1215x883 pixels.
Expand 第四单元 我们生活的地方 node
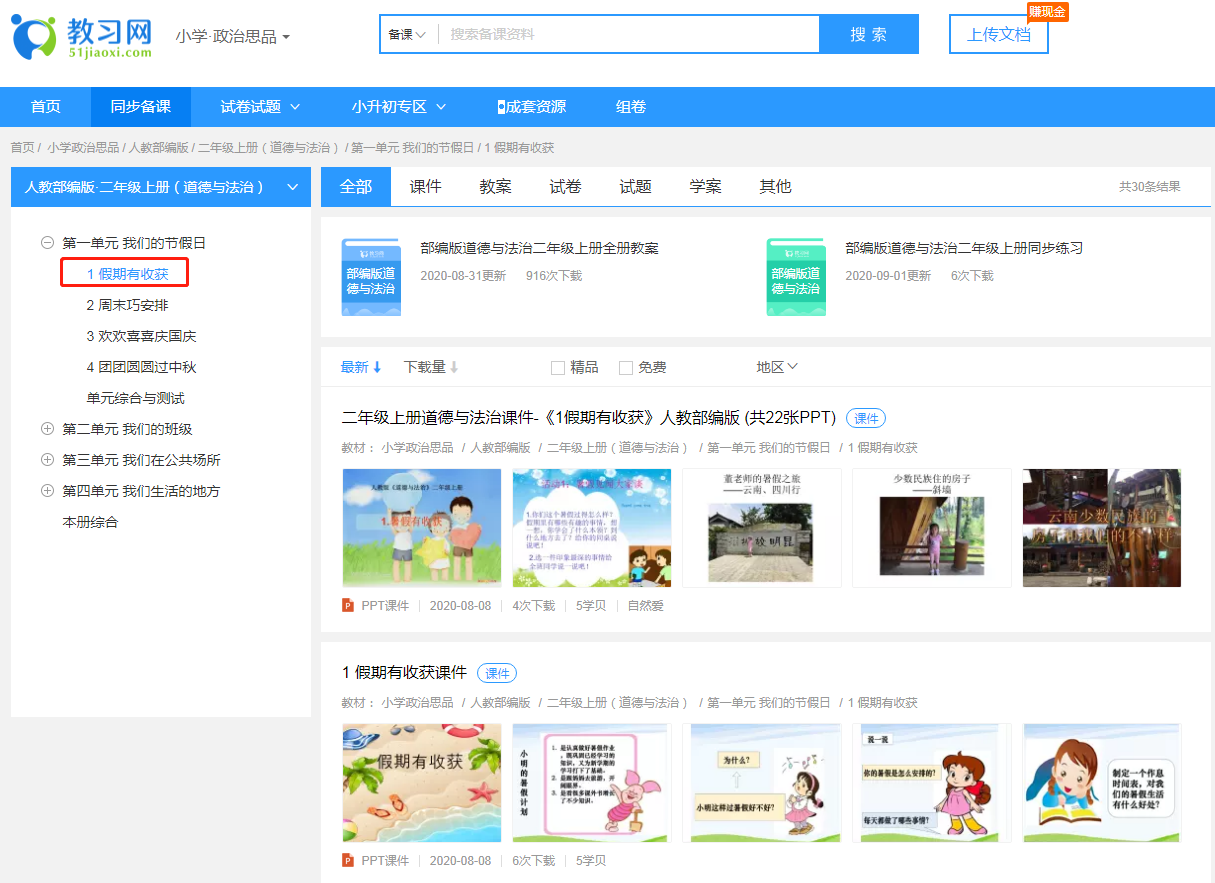[x=47, y=491]
